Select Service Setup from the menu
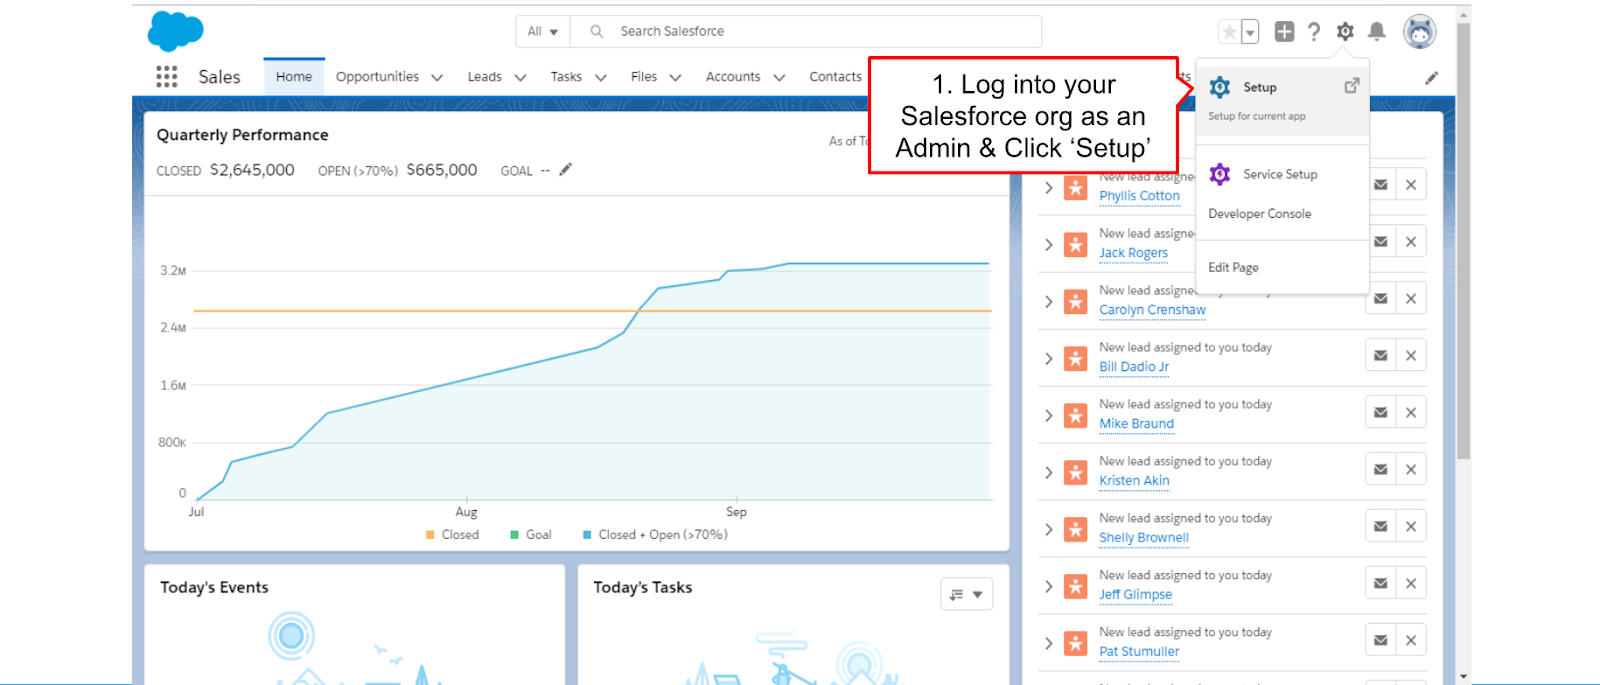 tap(1282, 174)
